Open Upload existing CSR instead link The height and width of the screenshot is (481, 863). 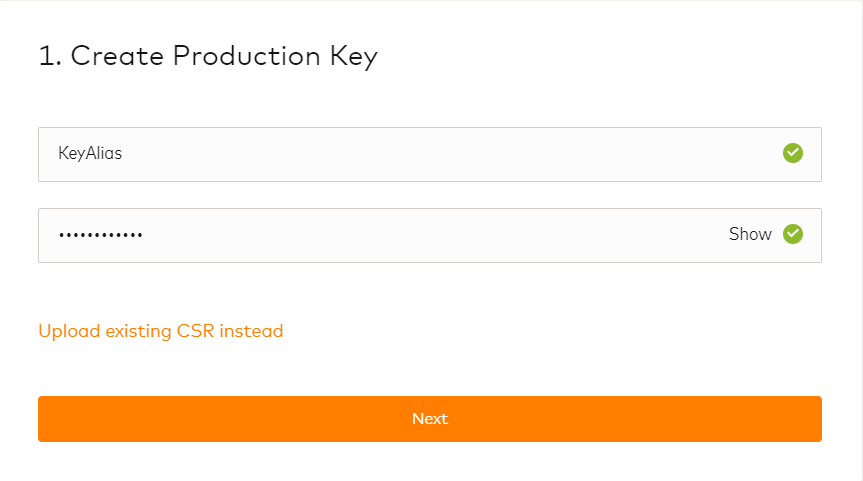click(160, 331)
